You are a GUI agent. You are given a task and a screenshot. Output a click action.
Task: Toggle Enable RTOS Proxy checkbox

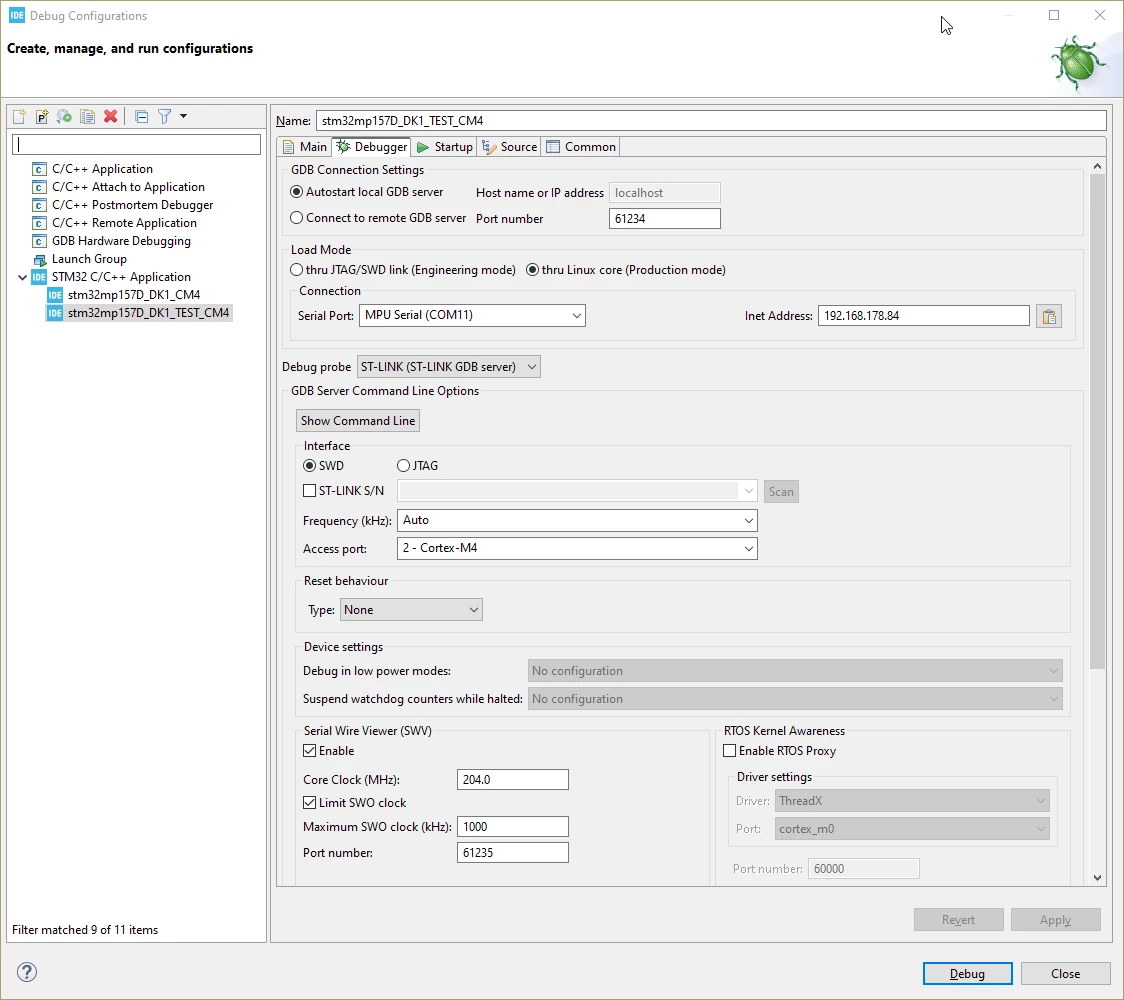coord(730,751)
